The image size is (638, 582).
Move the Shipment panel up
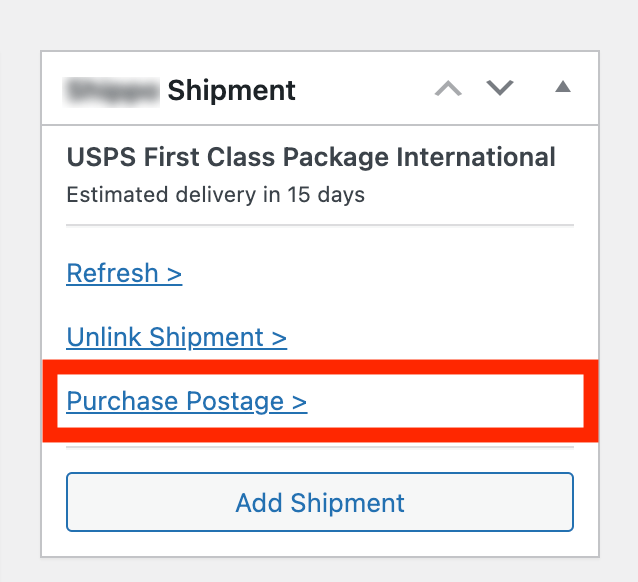(449, 89)
